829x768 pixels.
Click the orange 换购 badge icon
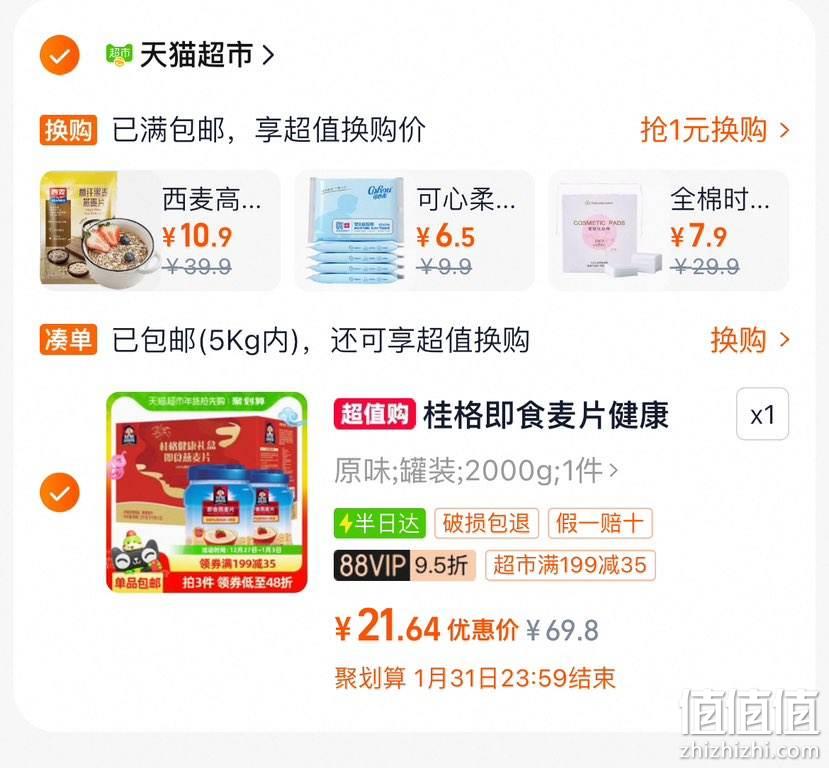tap(68, 130)
